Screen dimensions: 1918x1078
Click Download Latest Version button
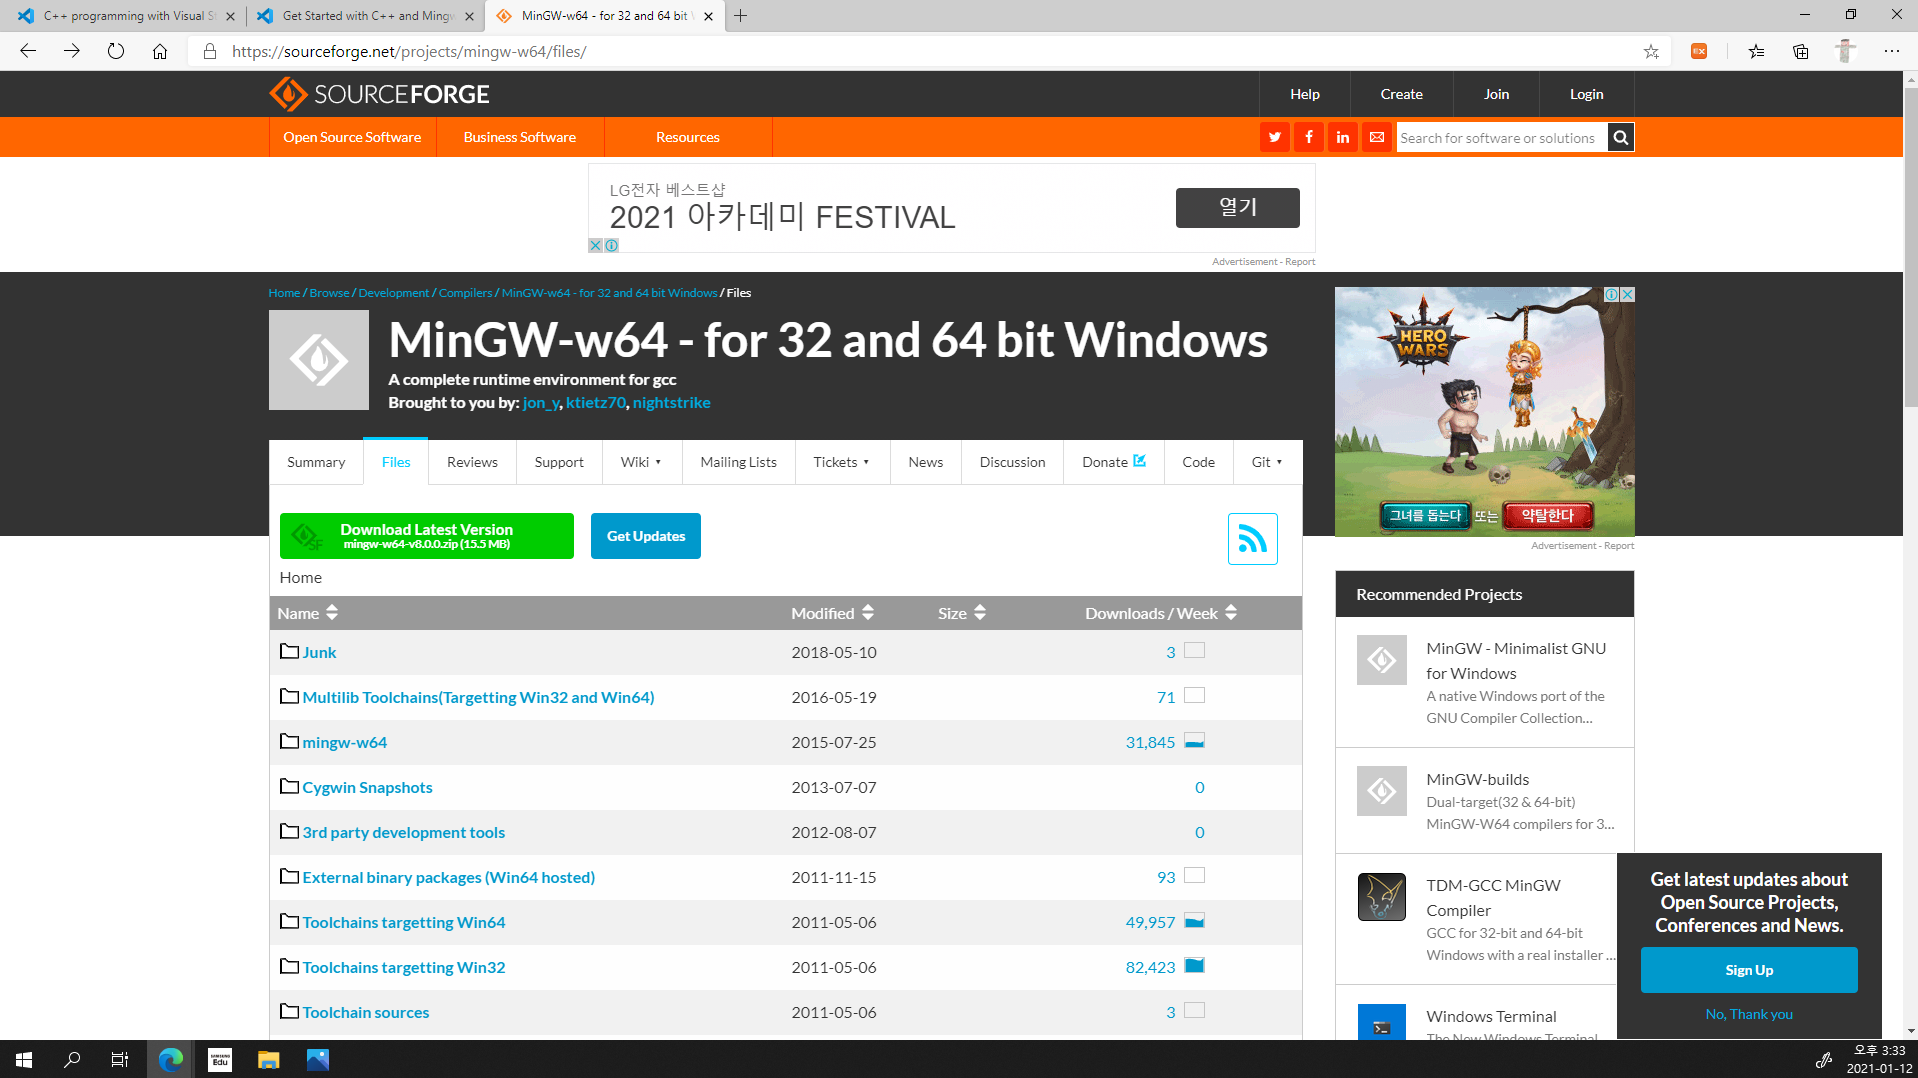427,536
